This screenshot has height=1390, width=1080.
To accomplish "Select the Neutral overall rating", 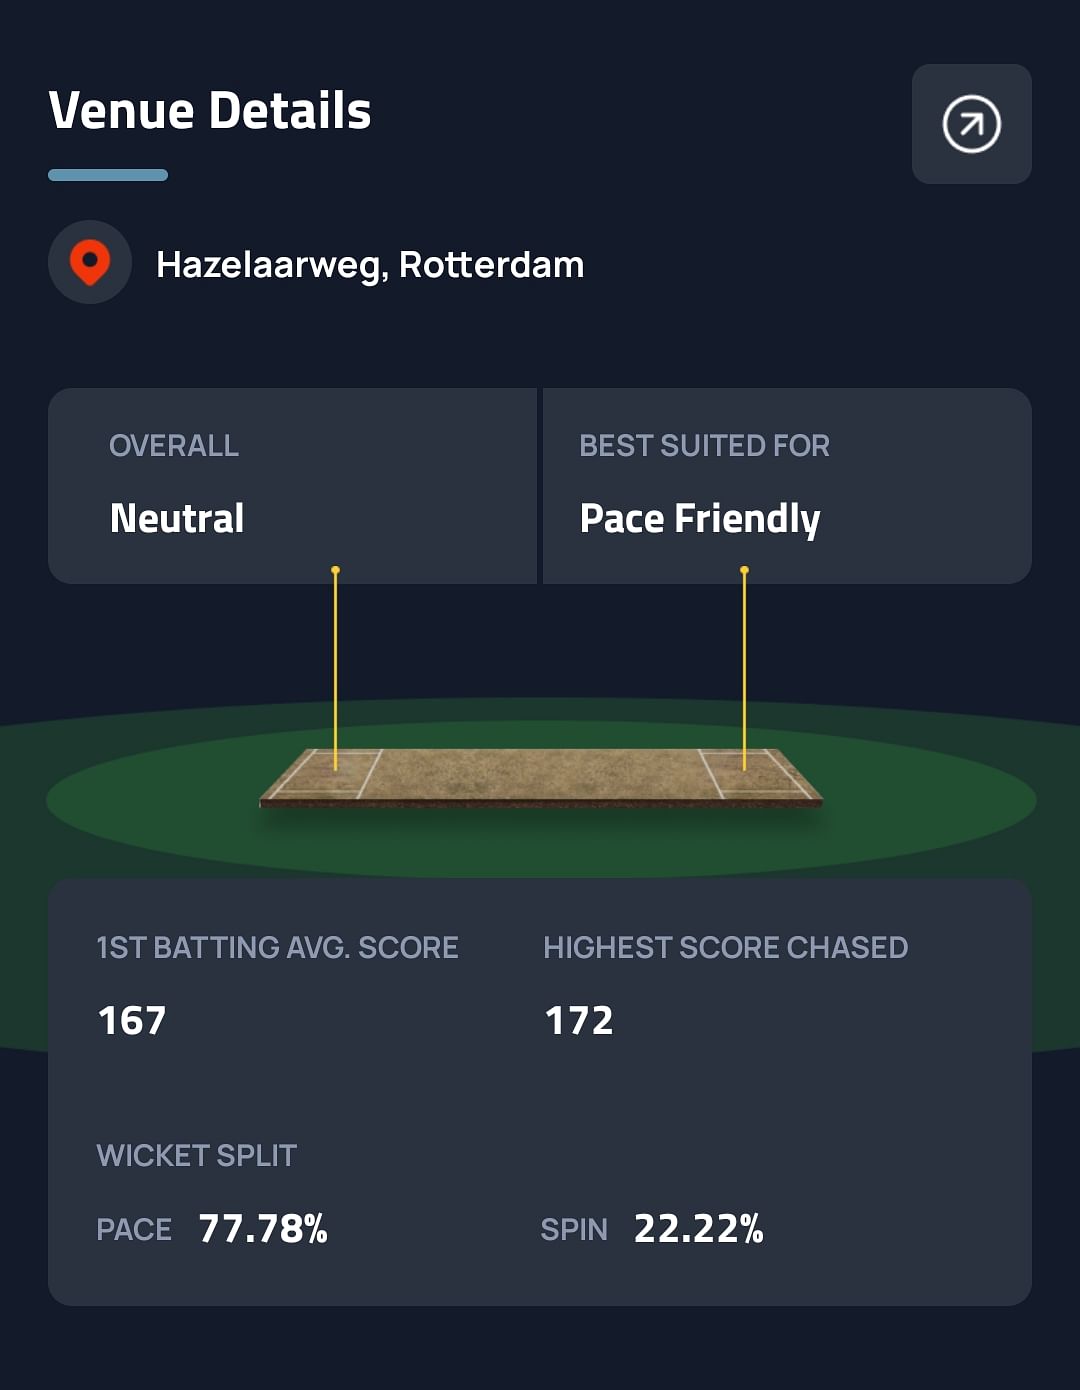I will (x=177, y=518).
